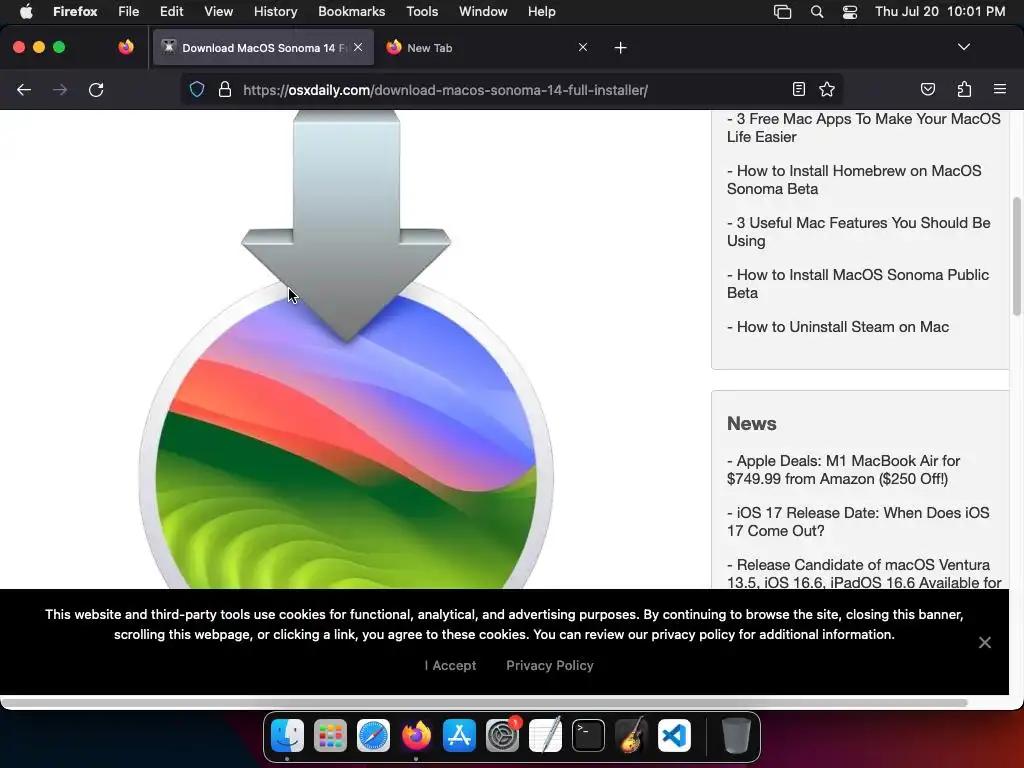Open How to Install Homebrew on Sonoma link
The image size is (1024, 768).
854,180
